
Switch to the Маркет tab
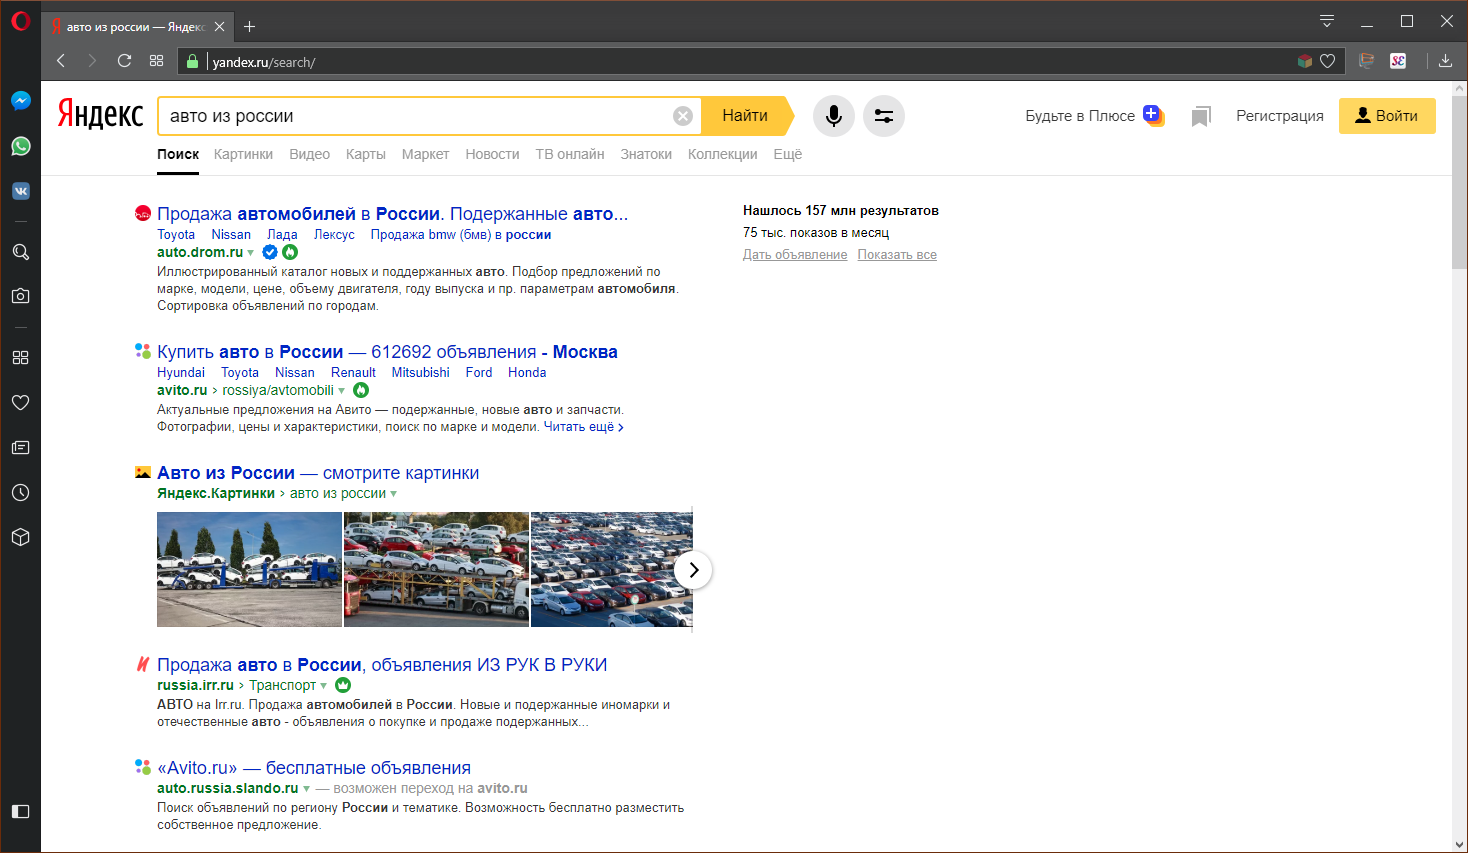(425, 154)
